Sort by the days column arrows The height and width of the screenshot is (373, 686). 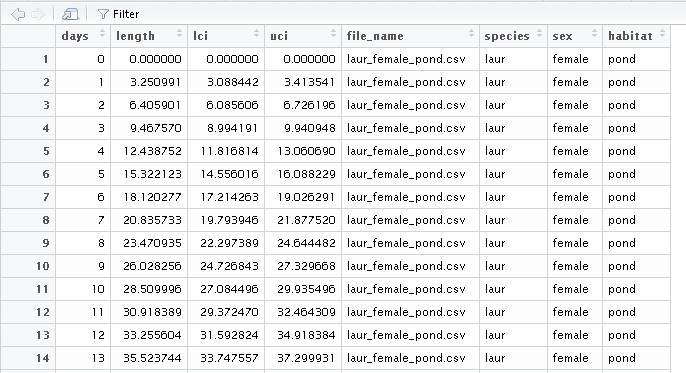pyautogui.click(x=102, y=33)
